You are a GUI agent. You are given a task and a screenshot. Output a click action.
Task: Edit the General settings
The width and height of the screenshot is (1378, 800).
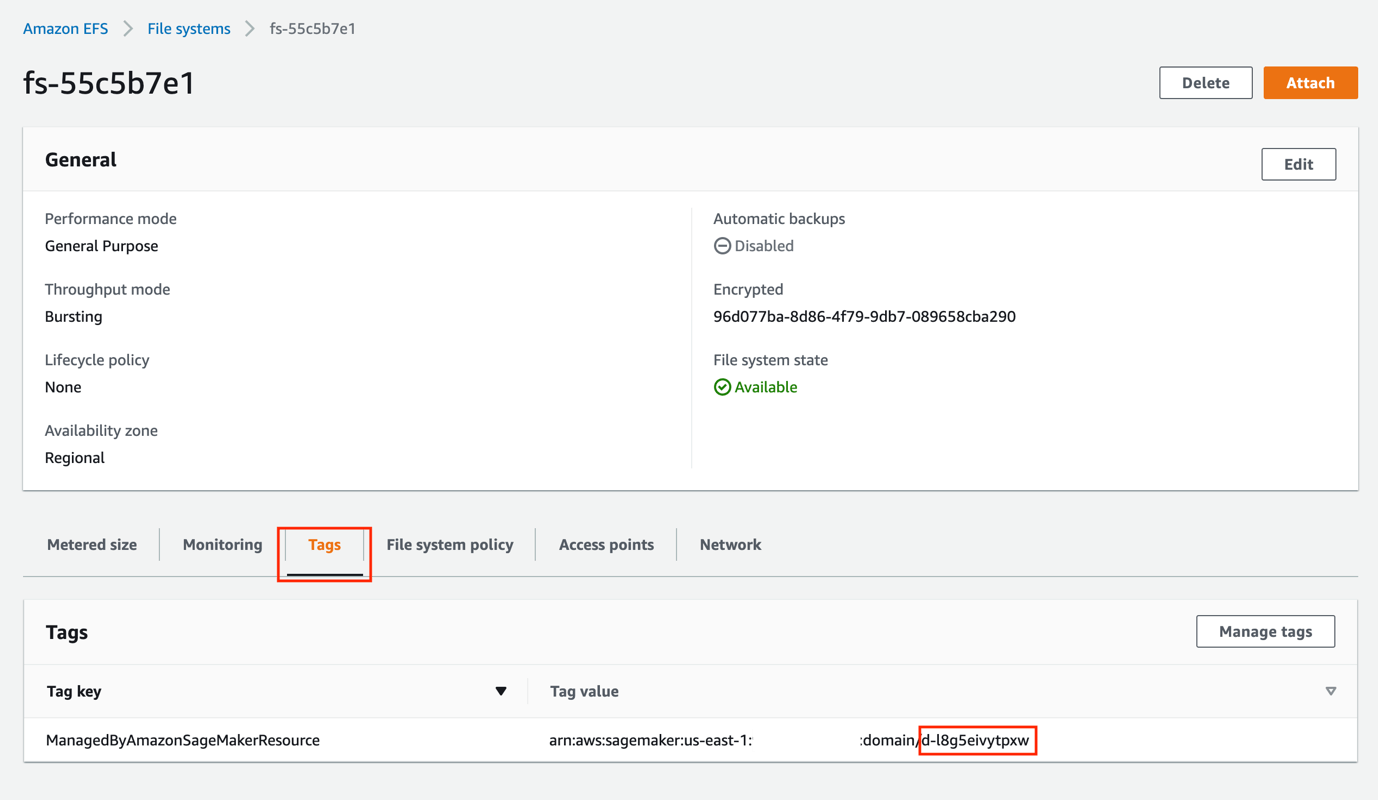(1298, 164)
